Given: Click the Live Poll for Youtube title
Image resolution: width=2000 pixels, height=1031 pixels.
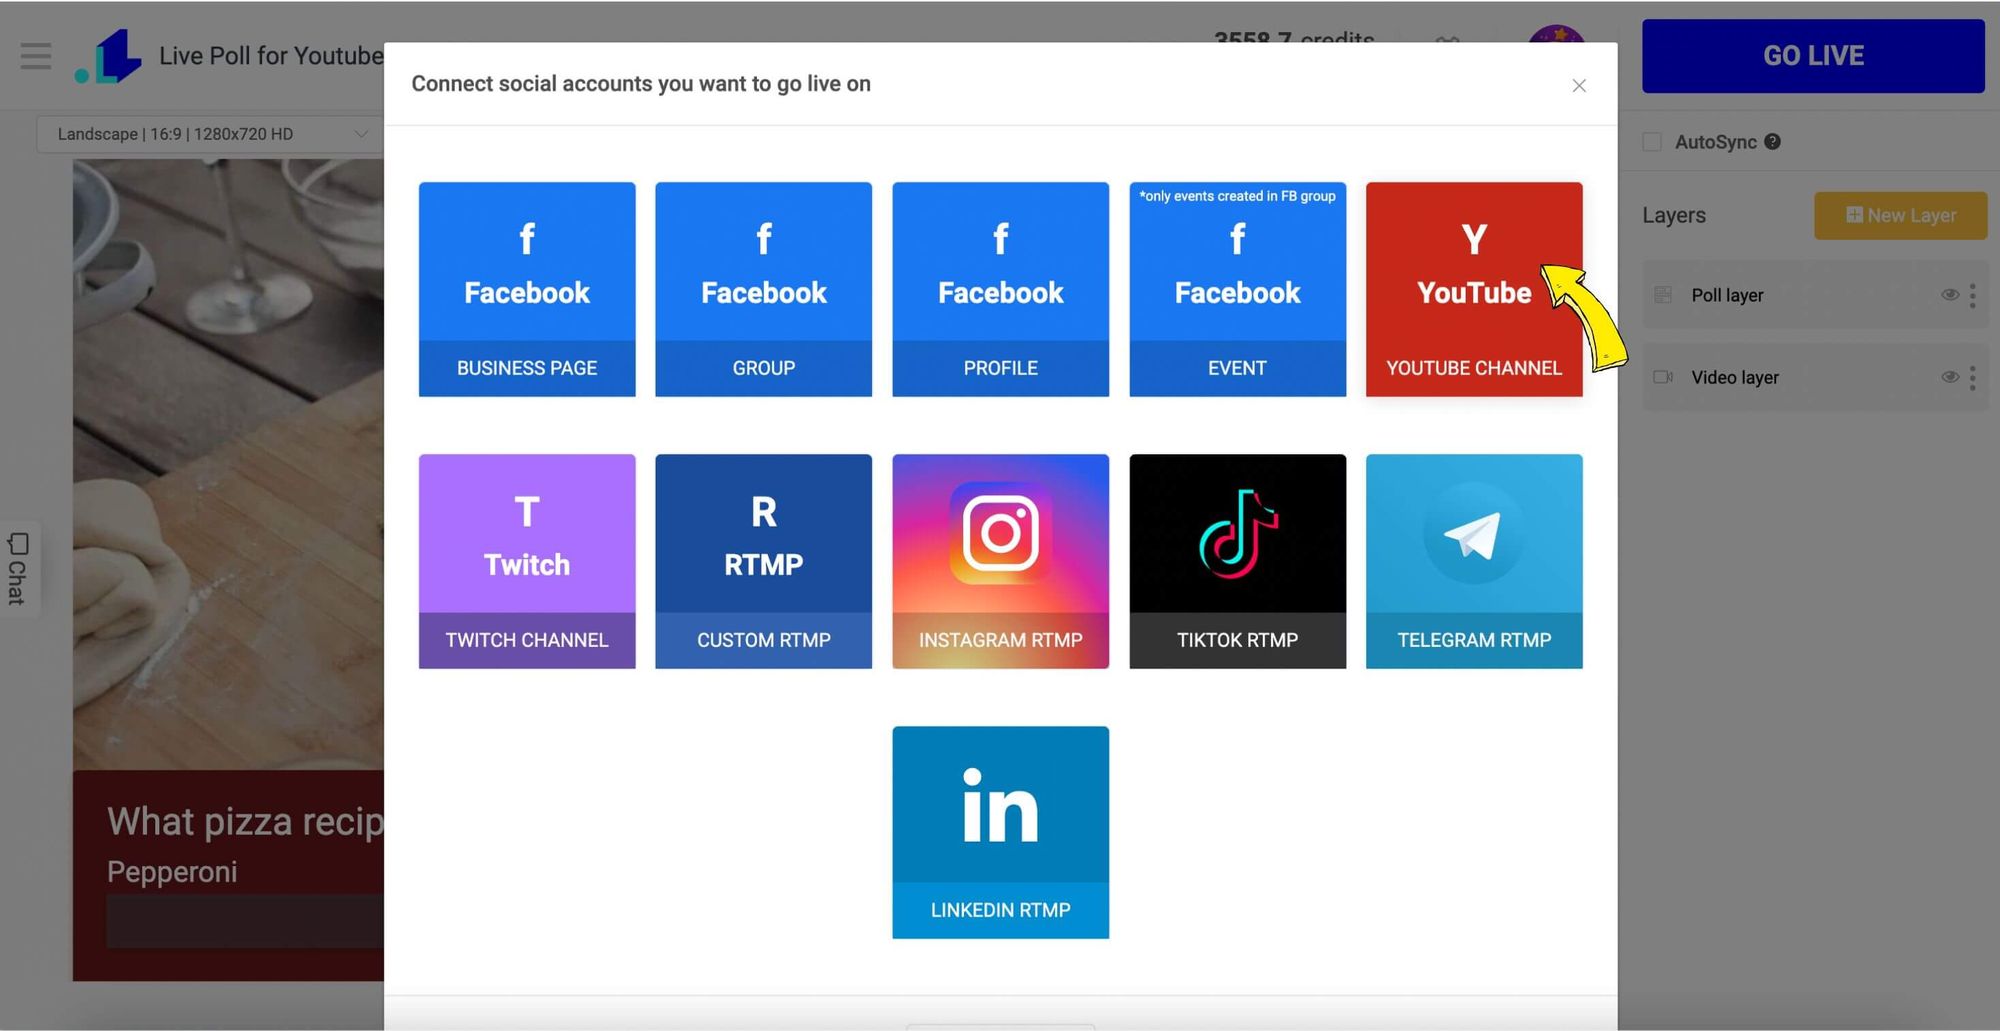Looking at the screenshot, I should (x=271, y=56).
